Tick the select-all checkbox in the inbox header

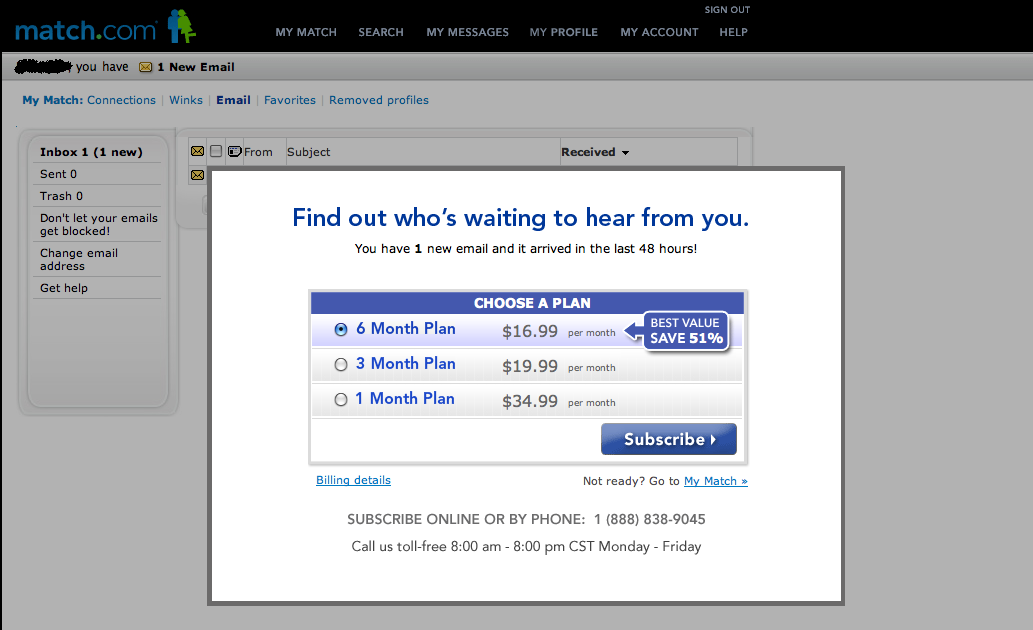point(216,152)
